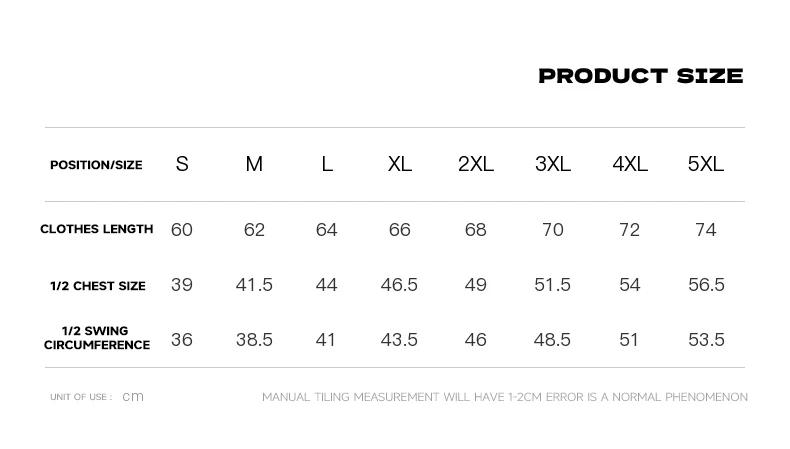Click the PRODUCT SIZE heading
This screenshot has height=449, width=790.
tap(641, 76)
